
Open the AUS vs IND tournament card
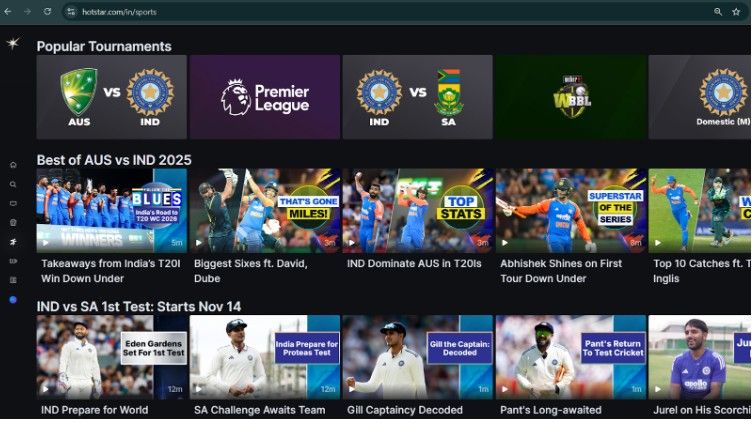112,97
